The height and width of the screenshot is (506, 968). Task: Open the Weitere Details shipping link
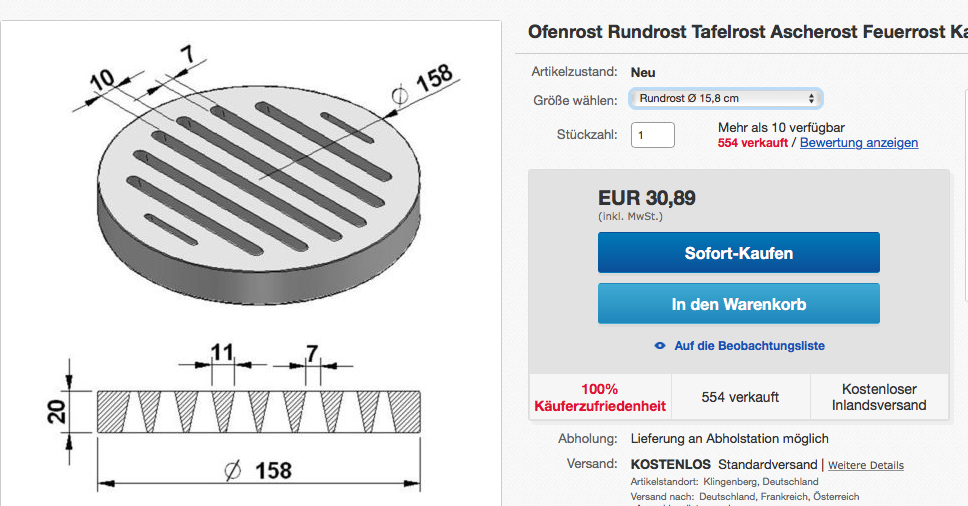pos(866,465)
